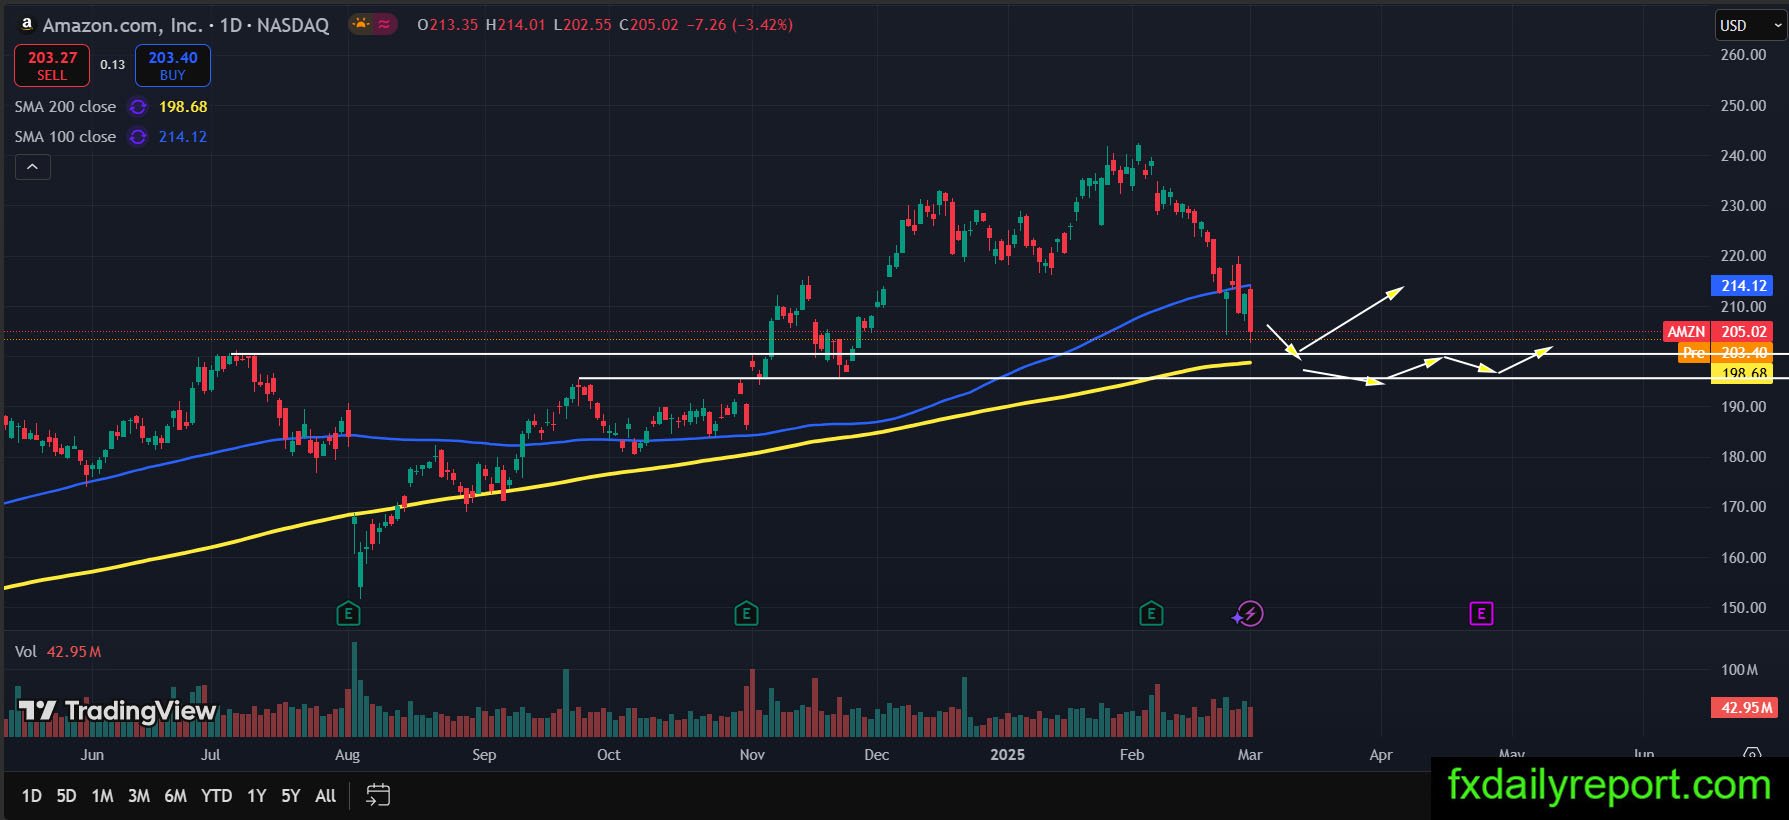Click the yellow 198.68 SMA price label
Image resolution: width=1789 pixels, height=820 pixels.
coord(1742,373)
